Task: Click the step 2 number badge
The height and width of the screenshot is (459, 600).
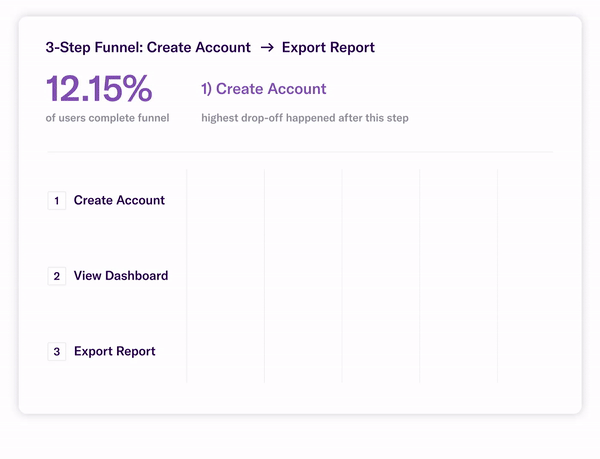Action: 57,276
